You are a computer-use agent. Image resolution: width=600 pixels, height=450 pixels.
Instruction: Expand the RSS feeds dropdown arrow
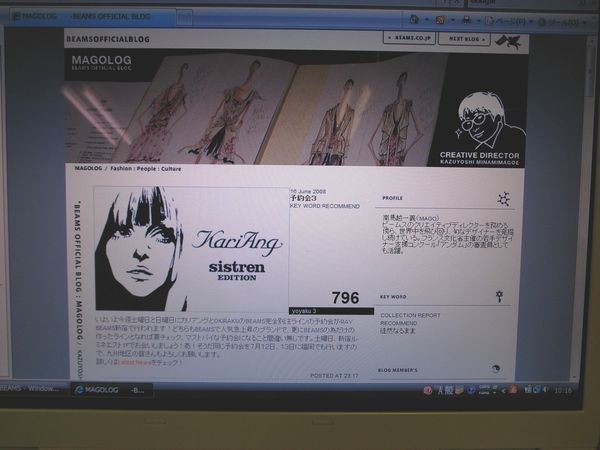[x=453, y=20]
